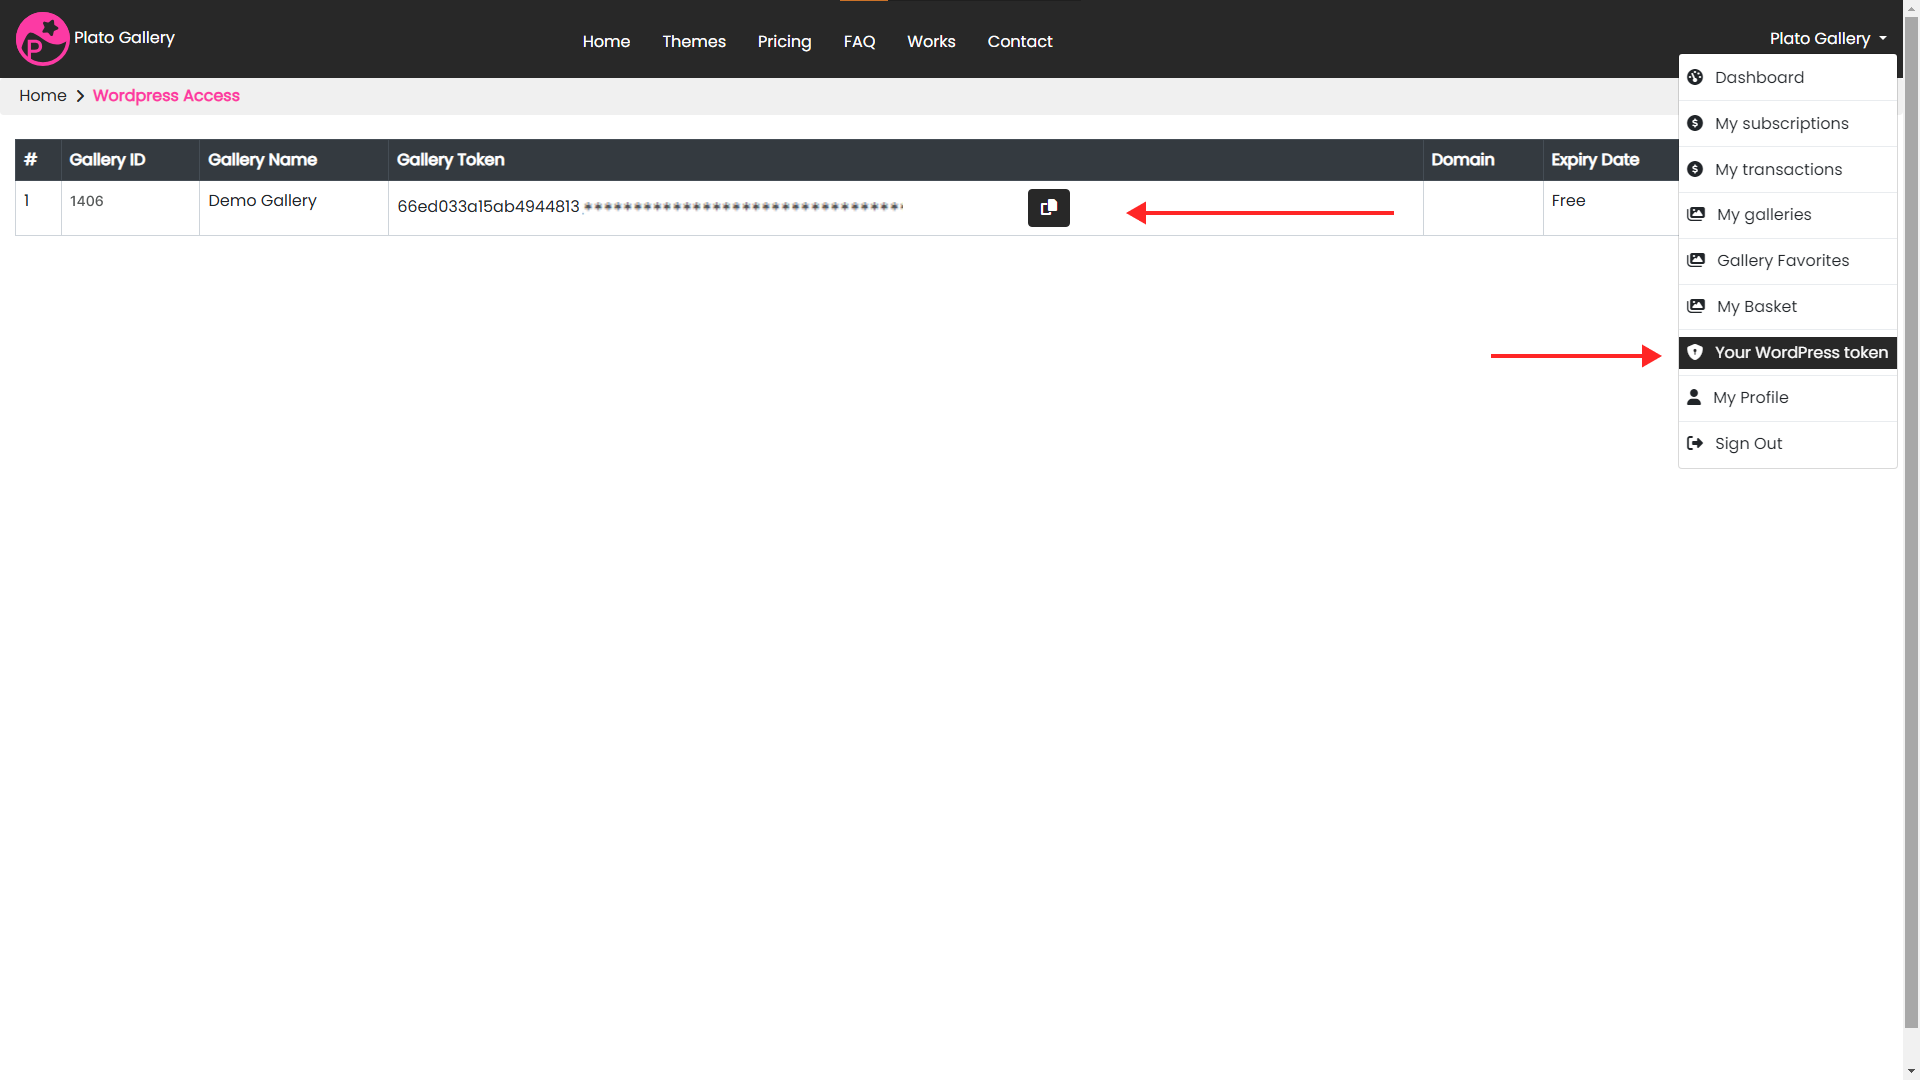The height and width of the screenshot is (1080, 1920).
Task: Click the vertical scrollbar thumb
Action: click(x=1911, y=521)
